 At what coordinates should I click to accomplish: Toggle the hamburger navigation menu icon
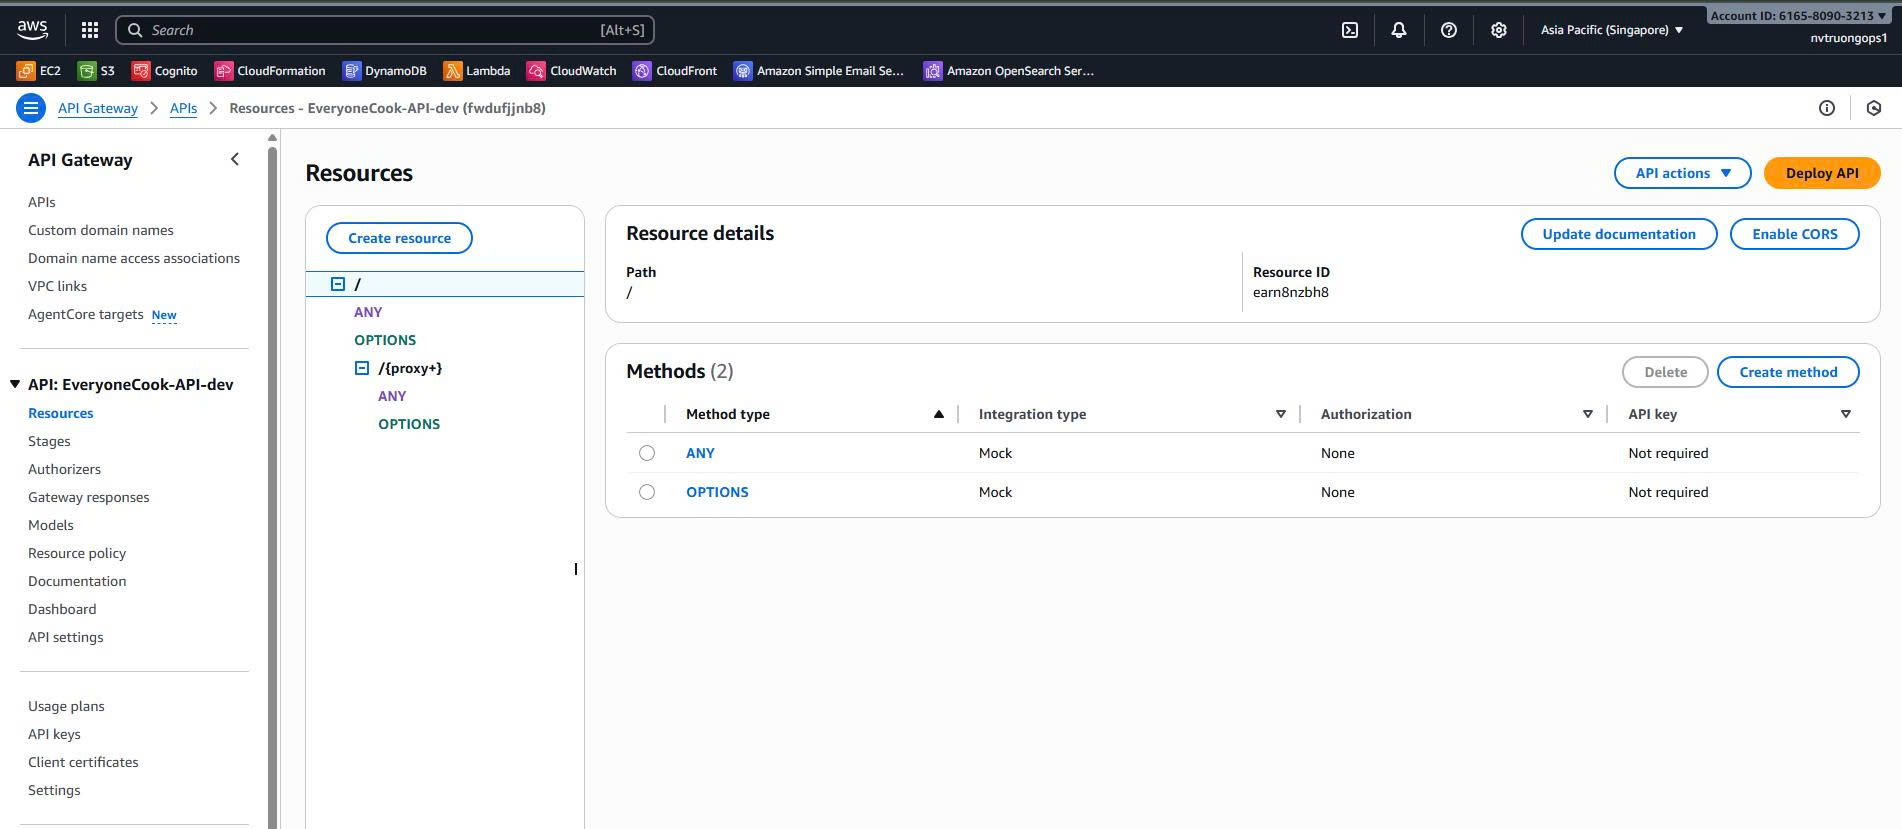pyautogui.click(x=31, y=108)
